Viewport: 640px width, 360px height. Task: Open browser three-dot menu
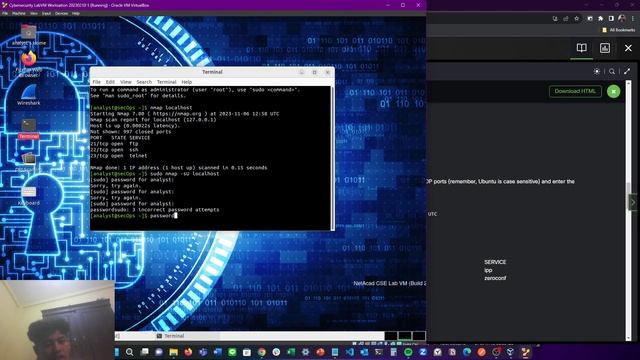click(x=633, y=18)
